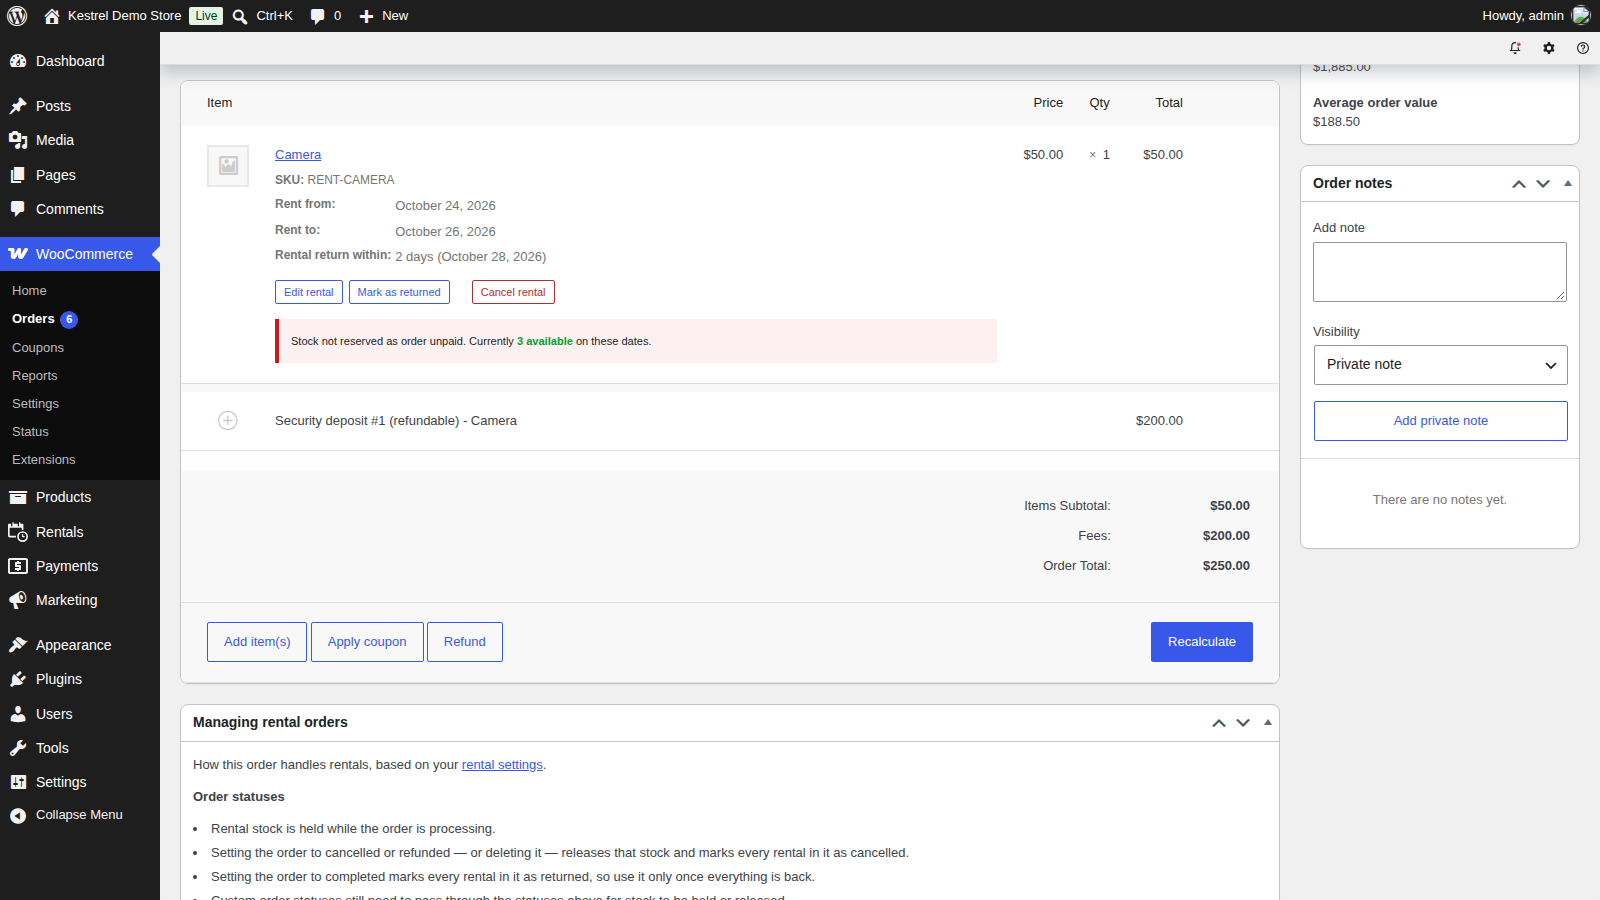The image size is (1600, 900).
Task: Open WooCommerce Orders submenu item
Action: click(x=80, y=319)
